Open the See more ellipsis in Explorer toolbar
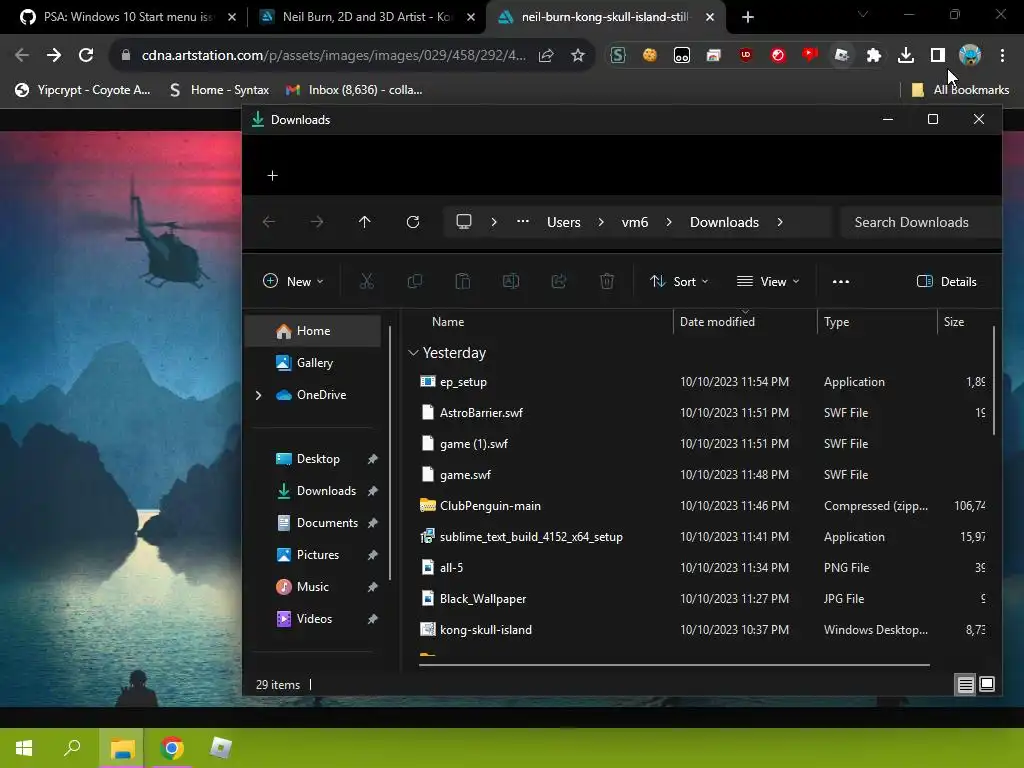The width and height of the screenshot is (1024, 768). point(840,281)
